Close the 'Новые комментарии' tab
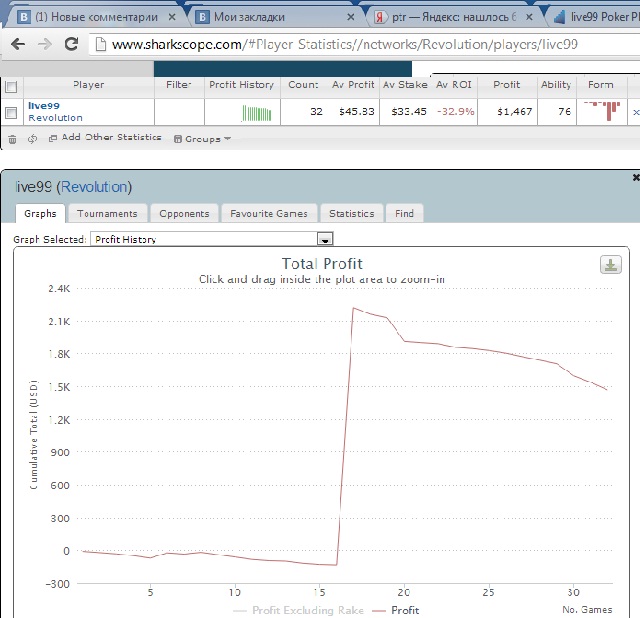Viewport: 640px width, 618px height. [x=172, y=17]
